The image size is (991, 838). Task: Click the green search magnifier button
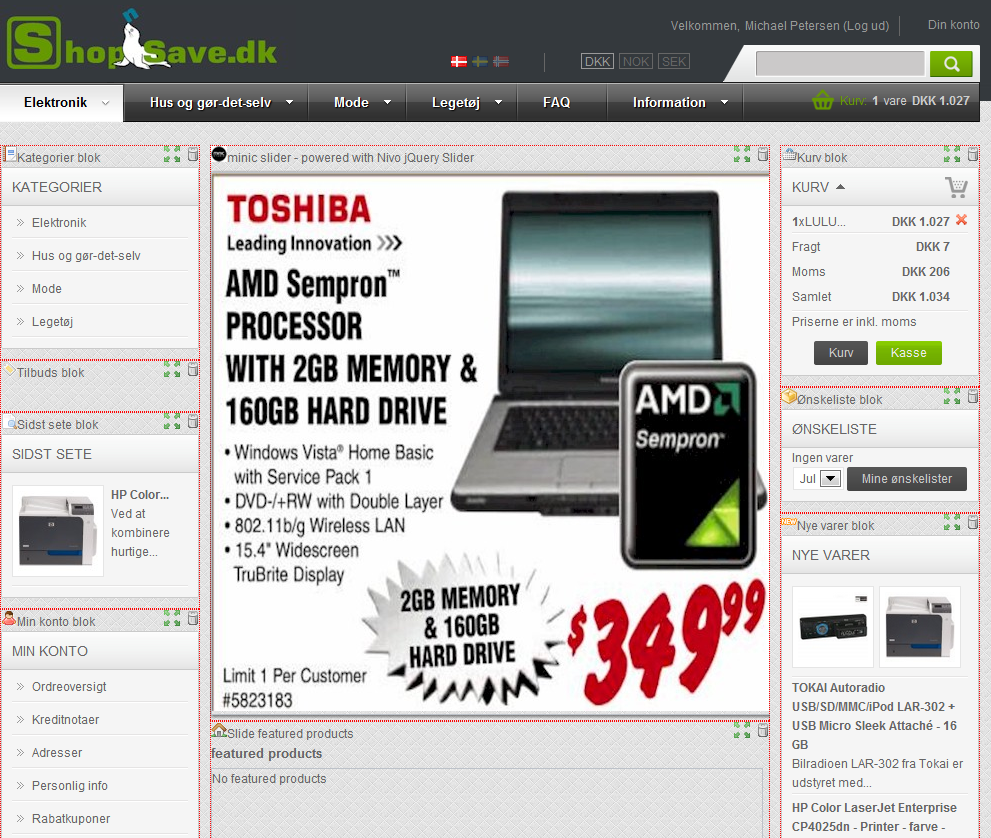(x=951, y=63)
